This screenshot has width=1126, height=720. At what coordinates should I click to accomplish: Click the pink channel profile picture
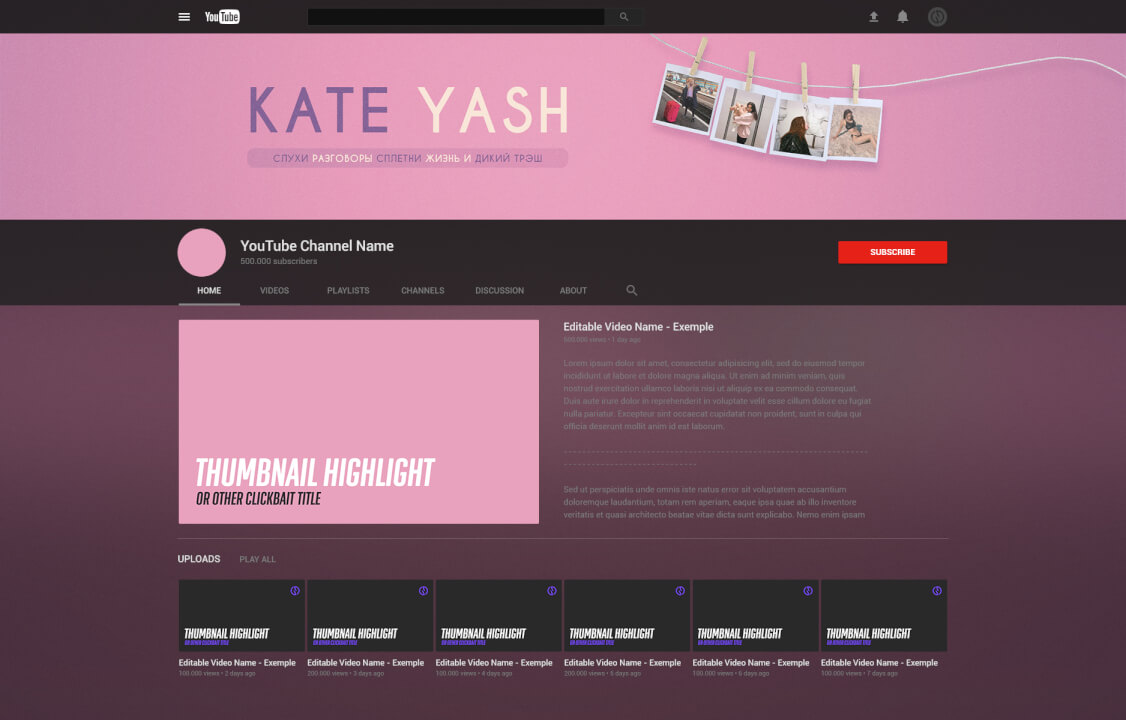point(202,252)
